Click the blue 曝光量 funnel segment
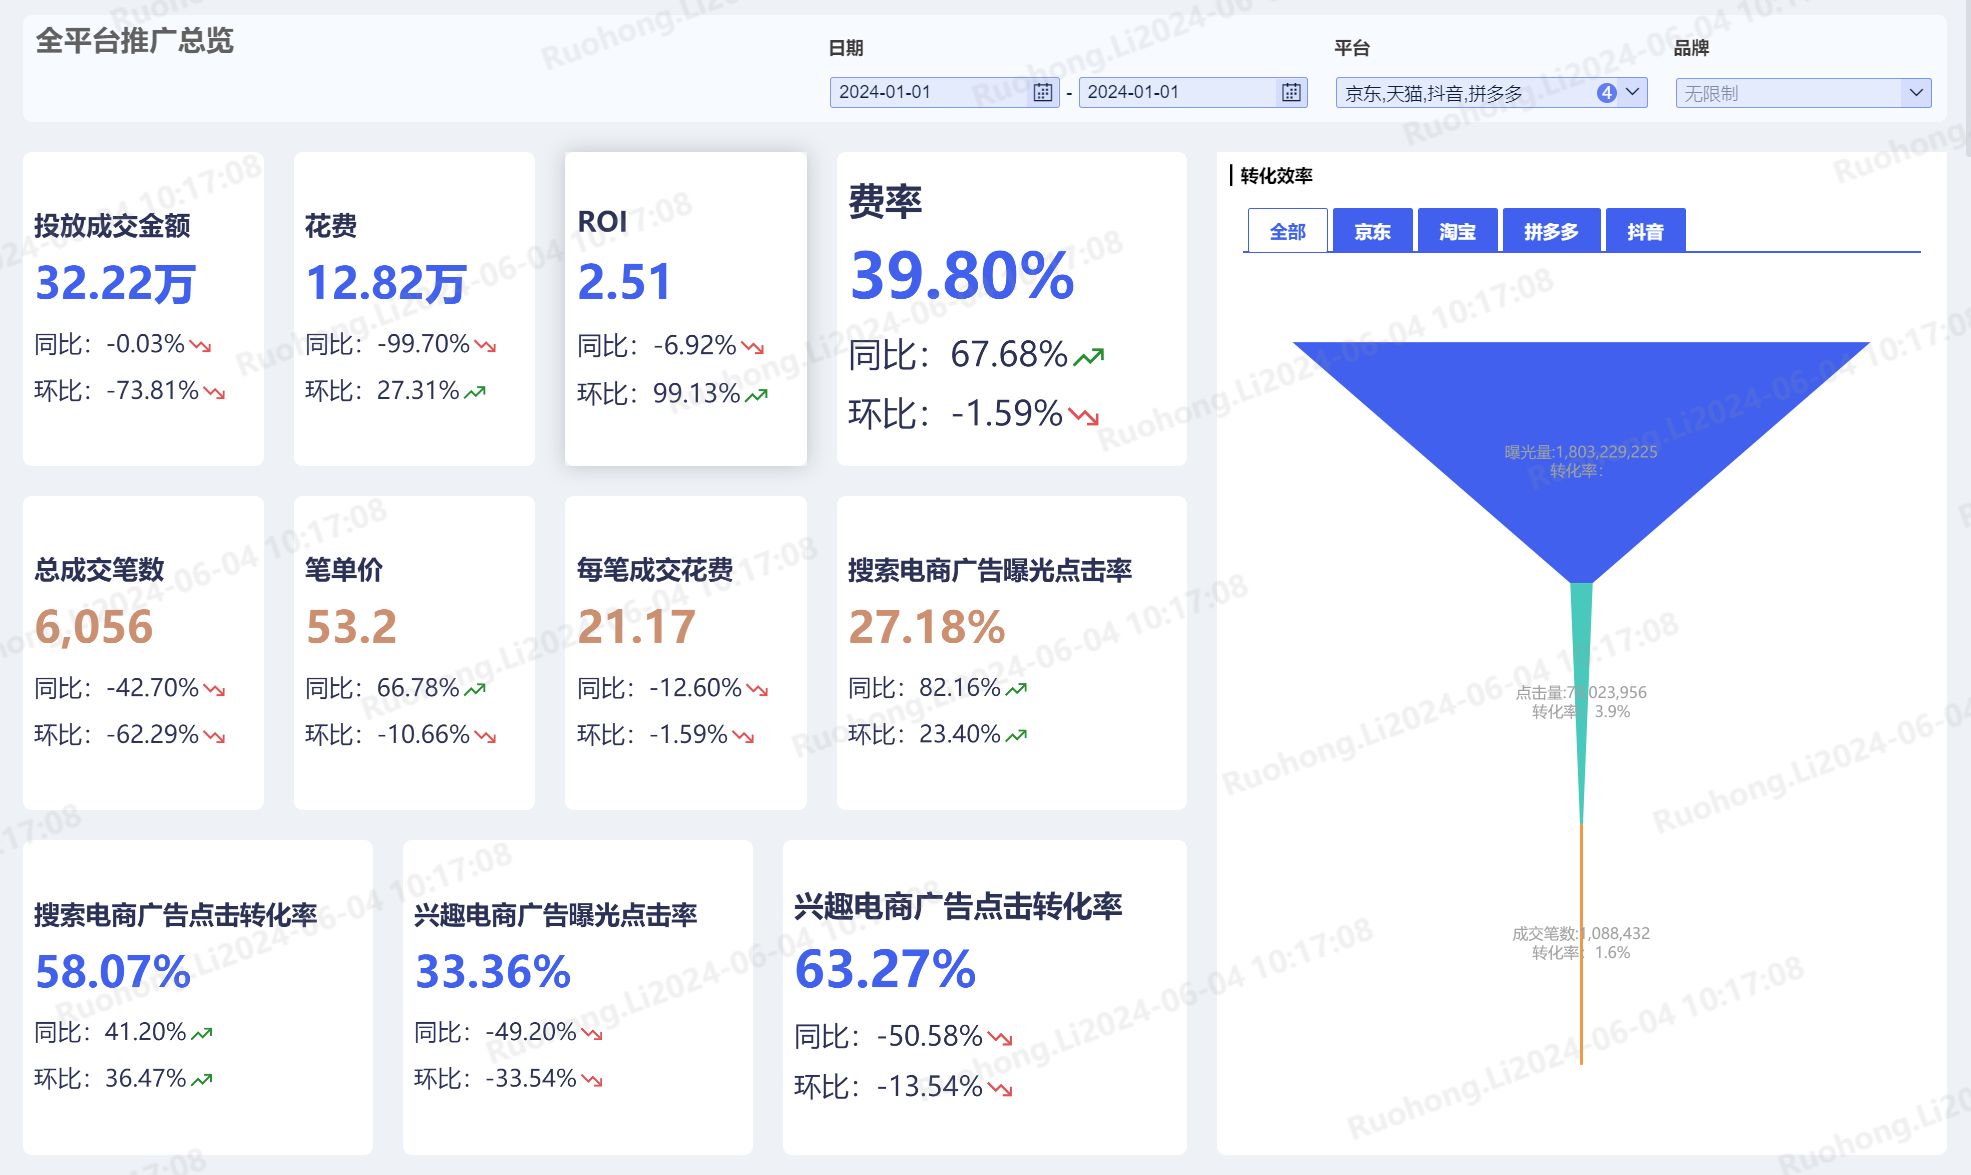This screenshot has width=1971, height=1175. coord(1580,410)
